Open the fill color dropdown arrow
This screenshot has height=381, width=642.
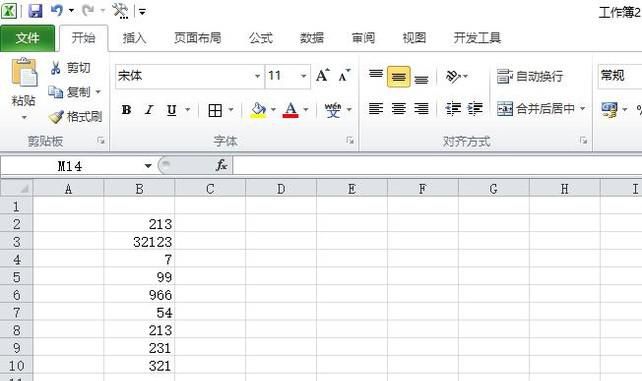coord(273,110)
